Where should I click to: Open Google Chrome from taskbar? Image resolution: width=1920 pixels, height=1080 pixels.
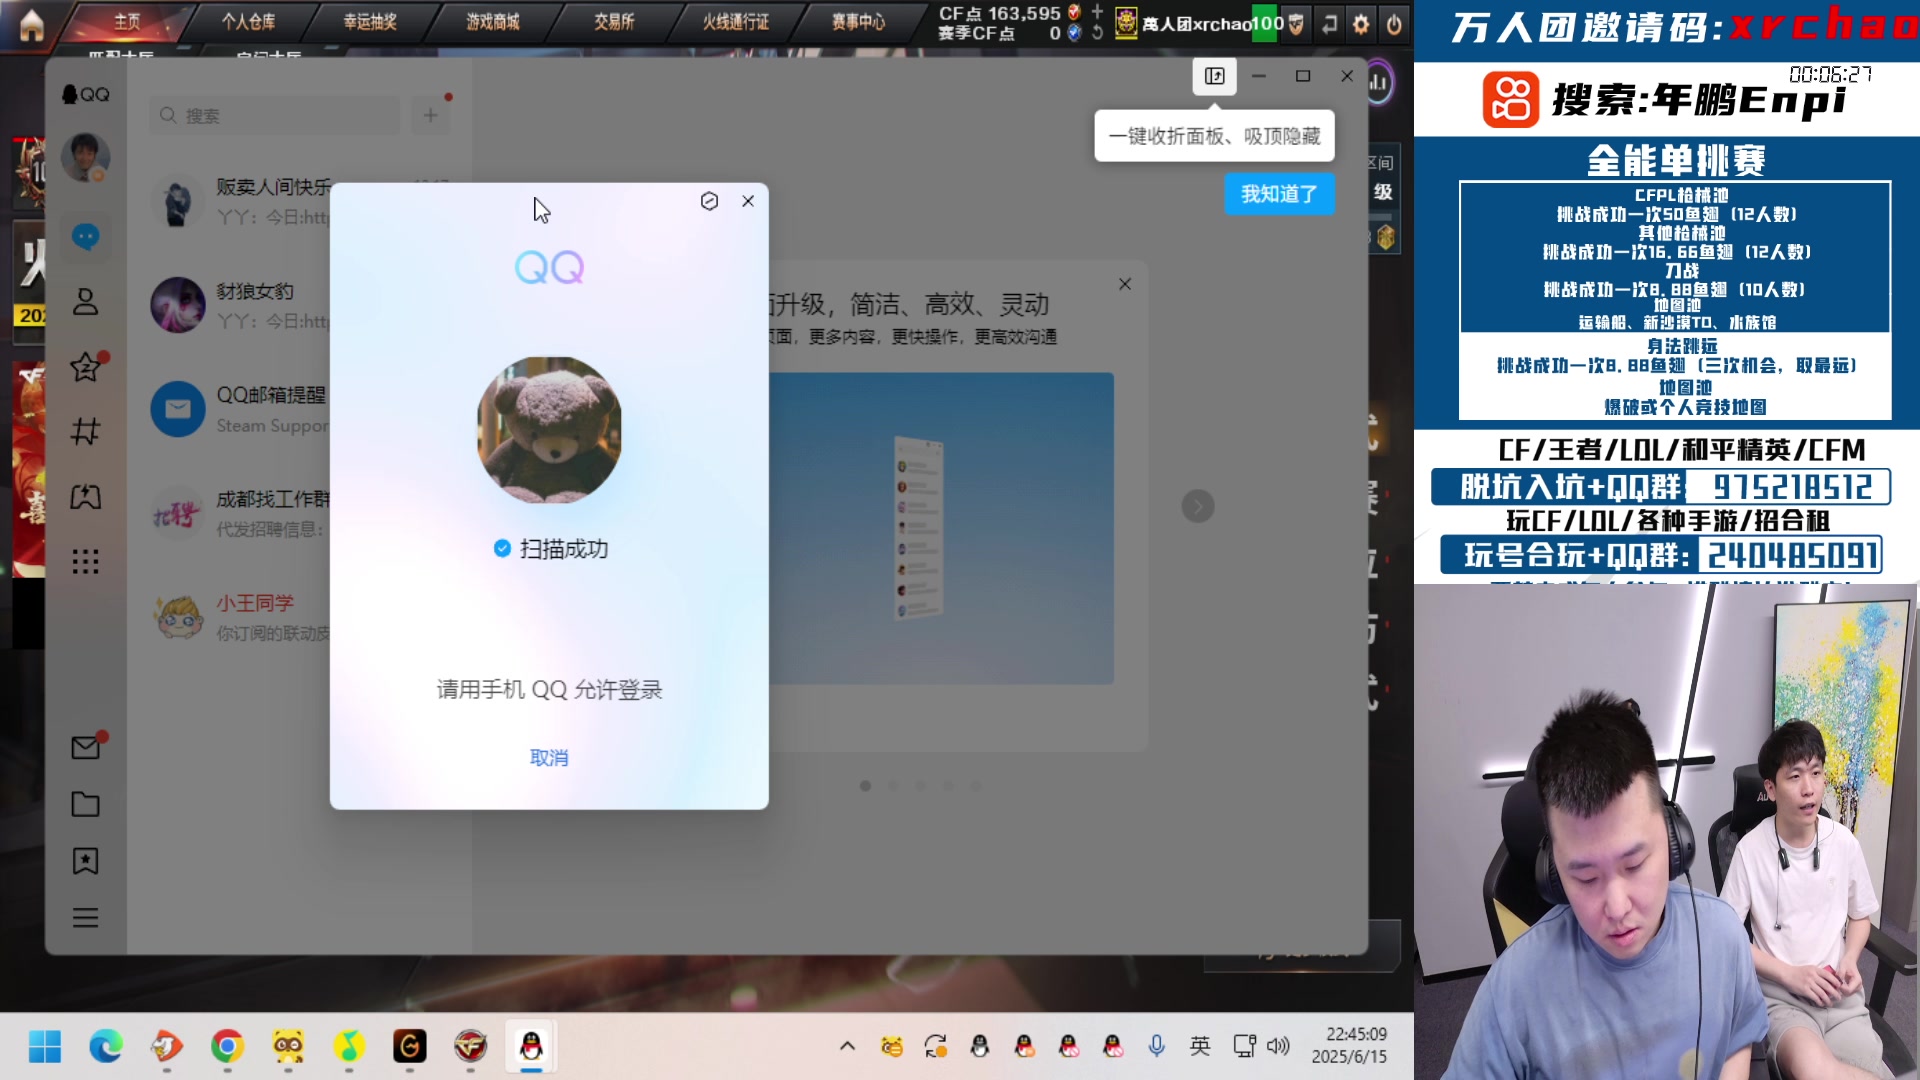(227, 1047)
